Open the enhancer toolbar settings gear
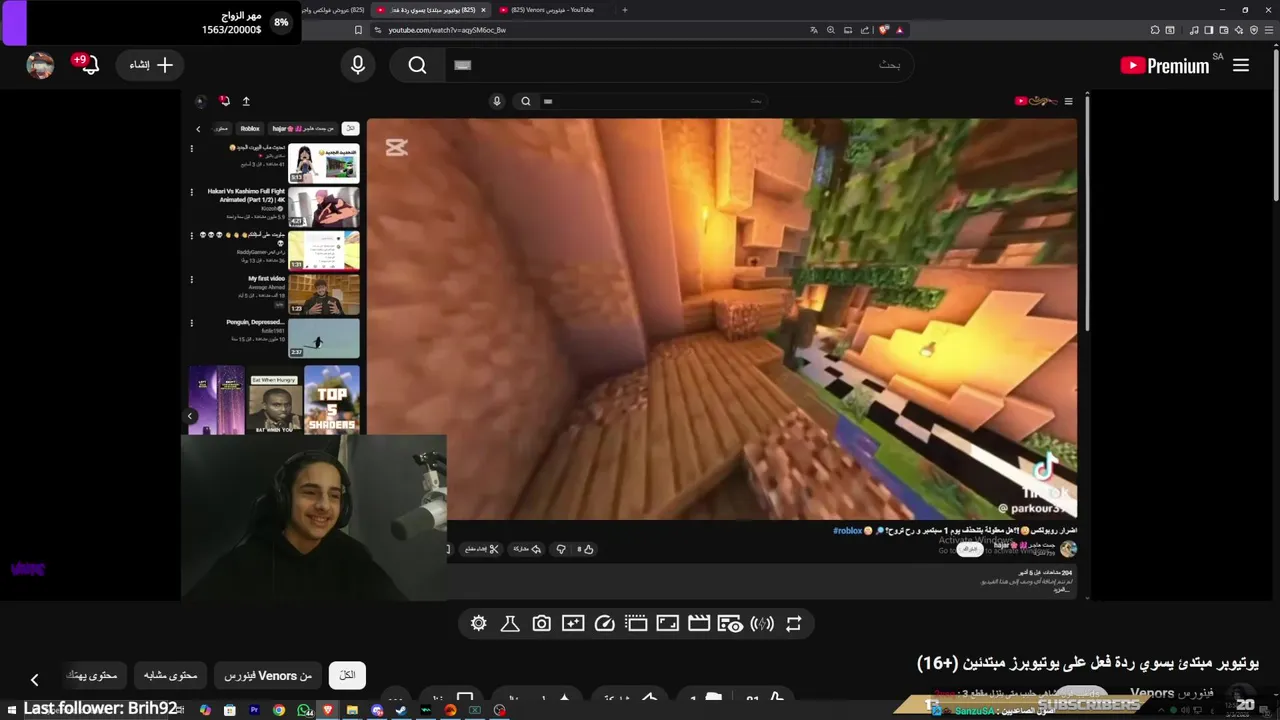Screen dimensions: 1280x720 (478, 623)
